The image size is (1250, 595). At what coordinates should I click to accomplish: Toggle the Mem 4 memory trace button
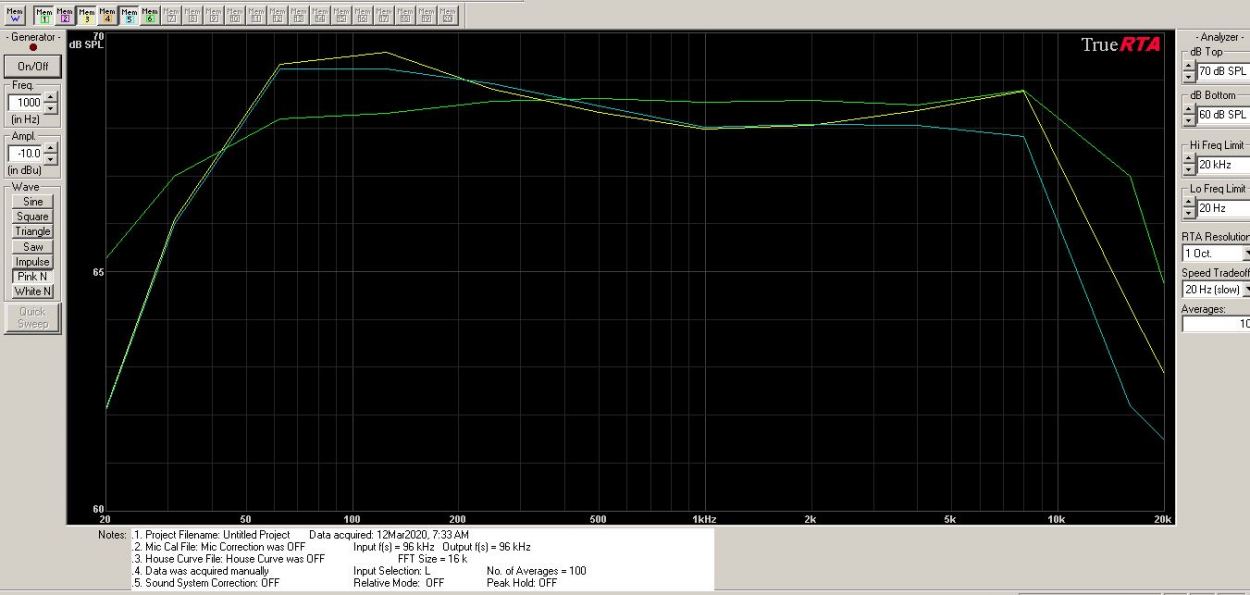[x=108, y=15]
